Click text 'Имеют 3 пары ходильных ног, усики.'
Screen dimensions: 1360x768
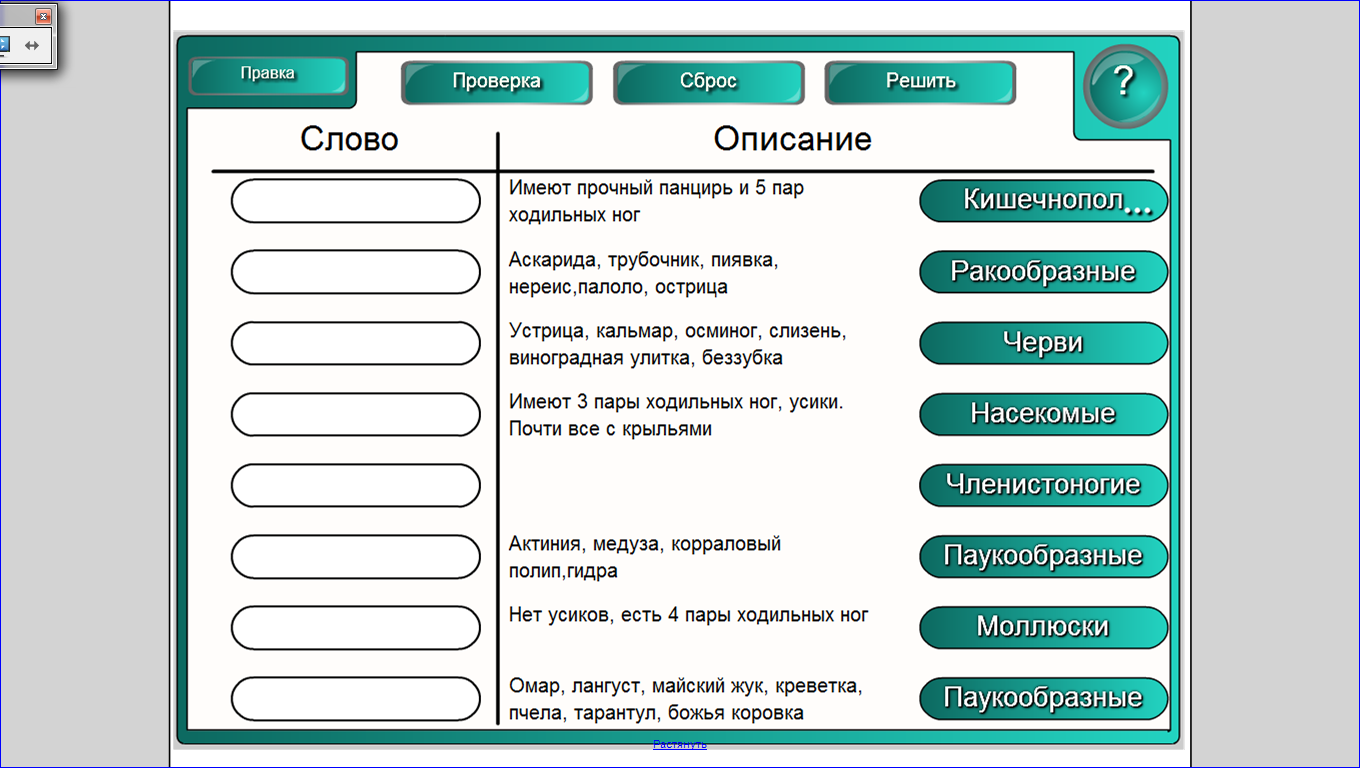click(677, 402)
